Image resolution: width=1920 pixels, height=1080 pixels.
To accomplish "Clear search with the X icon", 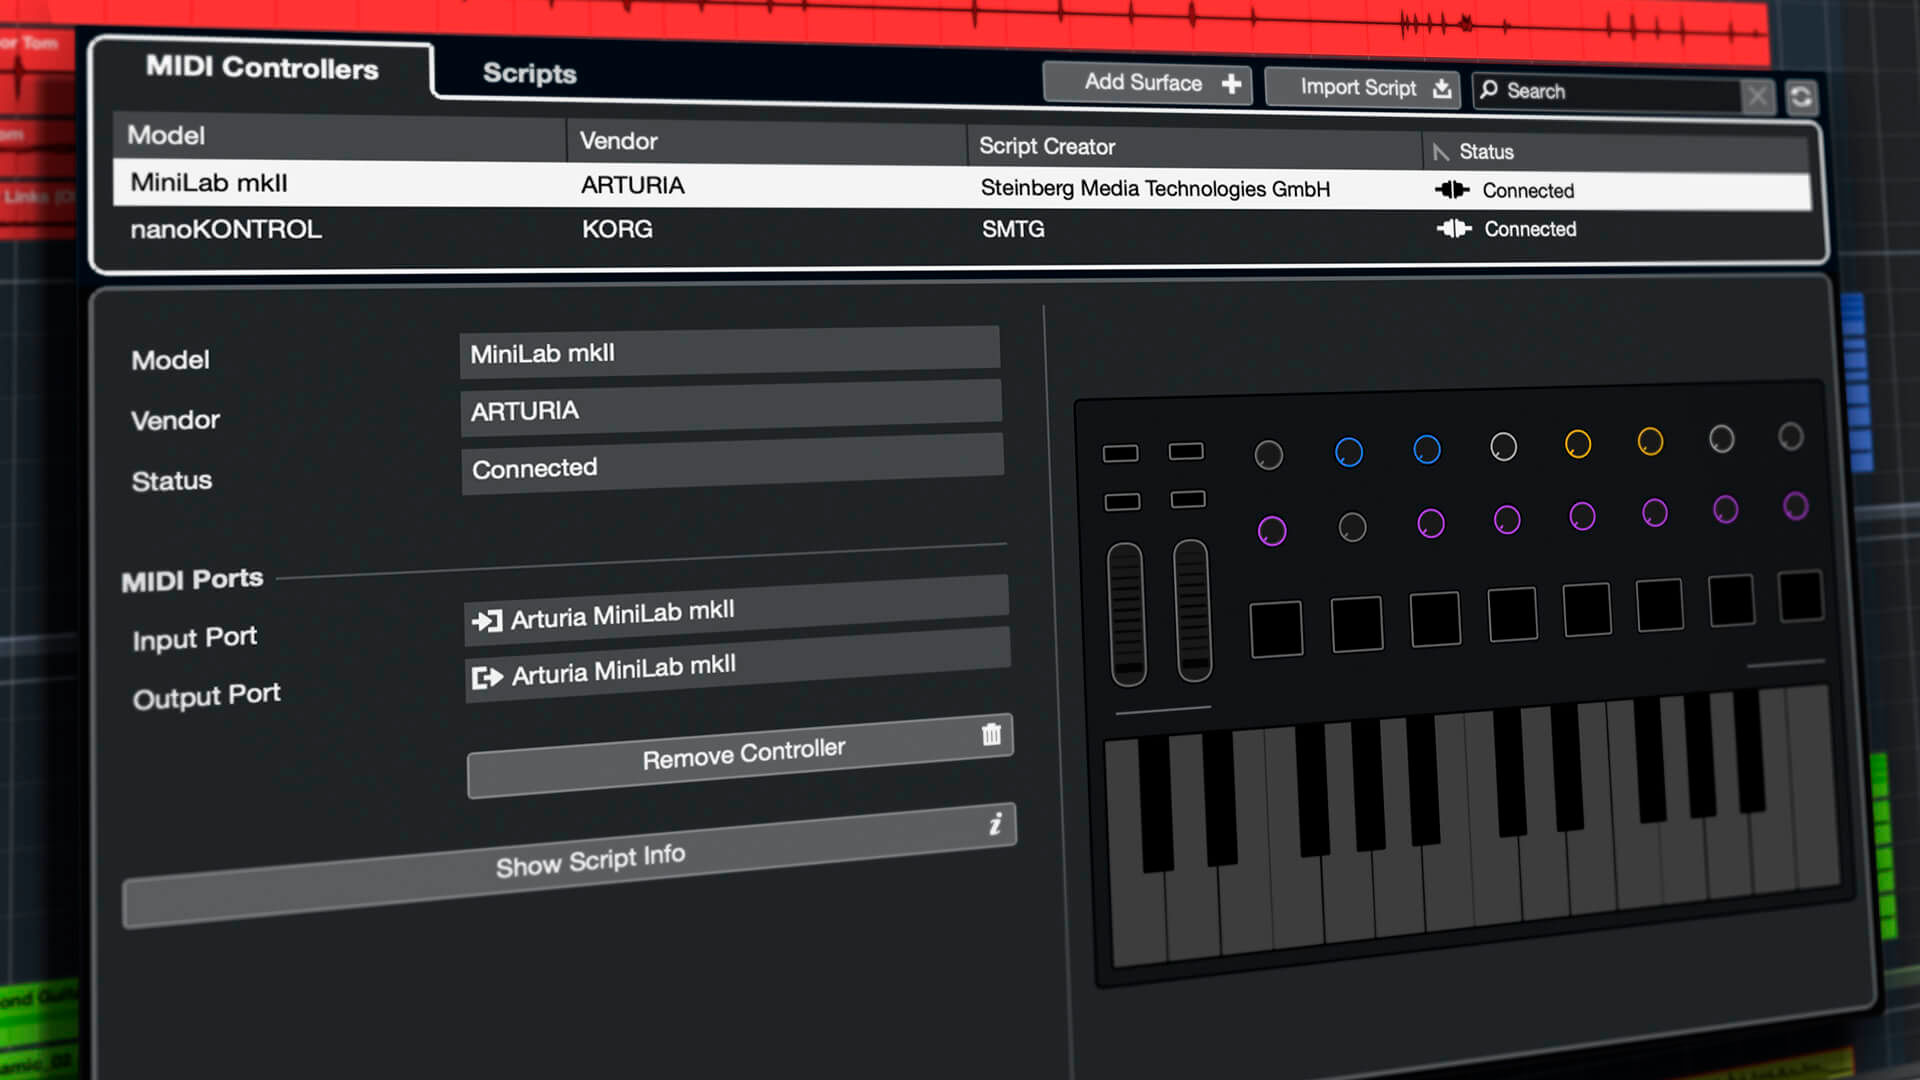I will [1757, 96].
